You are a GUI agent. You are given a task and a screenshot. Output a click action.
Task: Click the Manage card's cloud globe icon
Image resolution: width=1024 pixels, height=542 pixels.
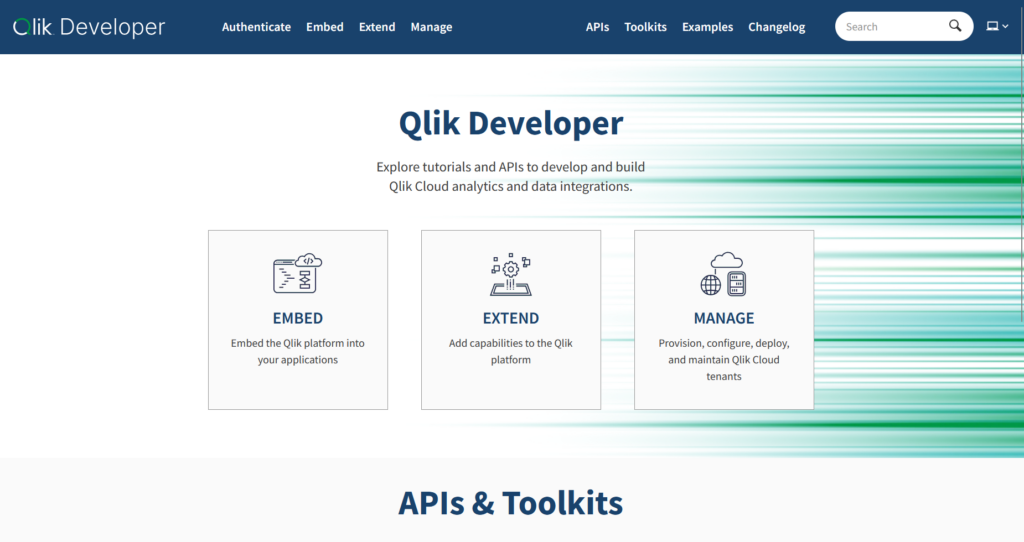723,274
